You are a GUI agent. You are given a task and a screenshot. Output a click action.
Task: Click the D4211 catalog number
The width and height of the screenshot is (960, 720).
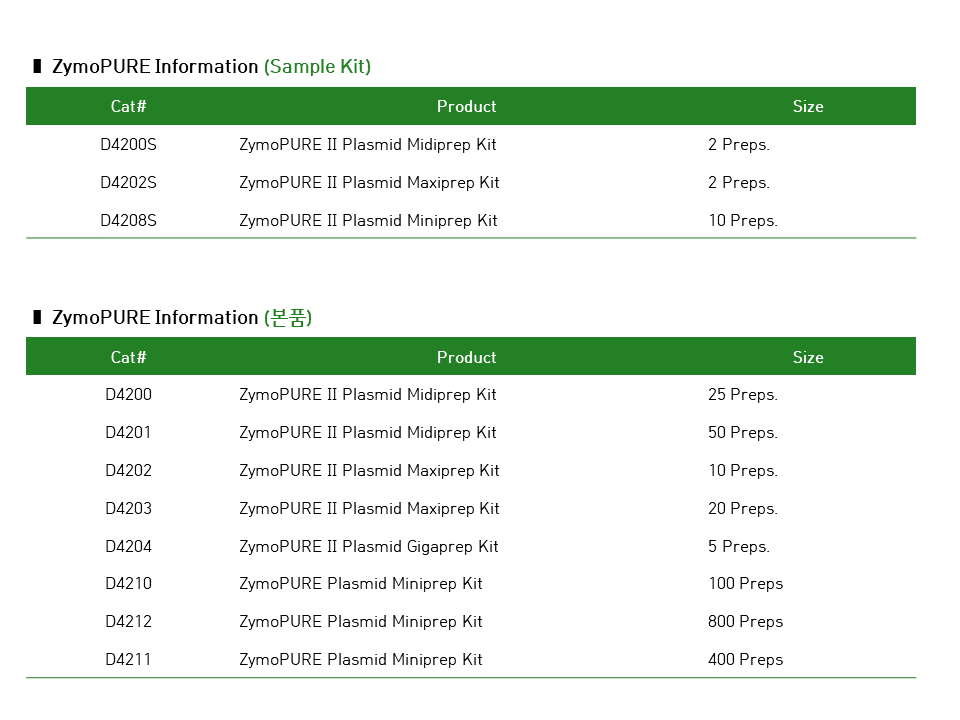(128, 660)
